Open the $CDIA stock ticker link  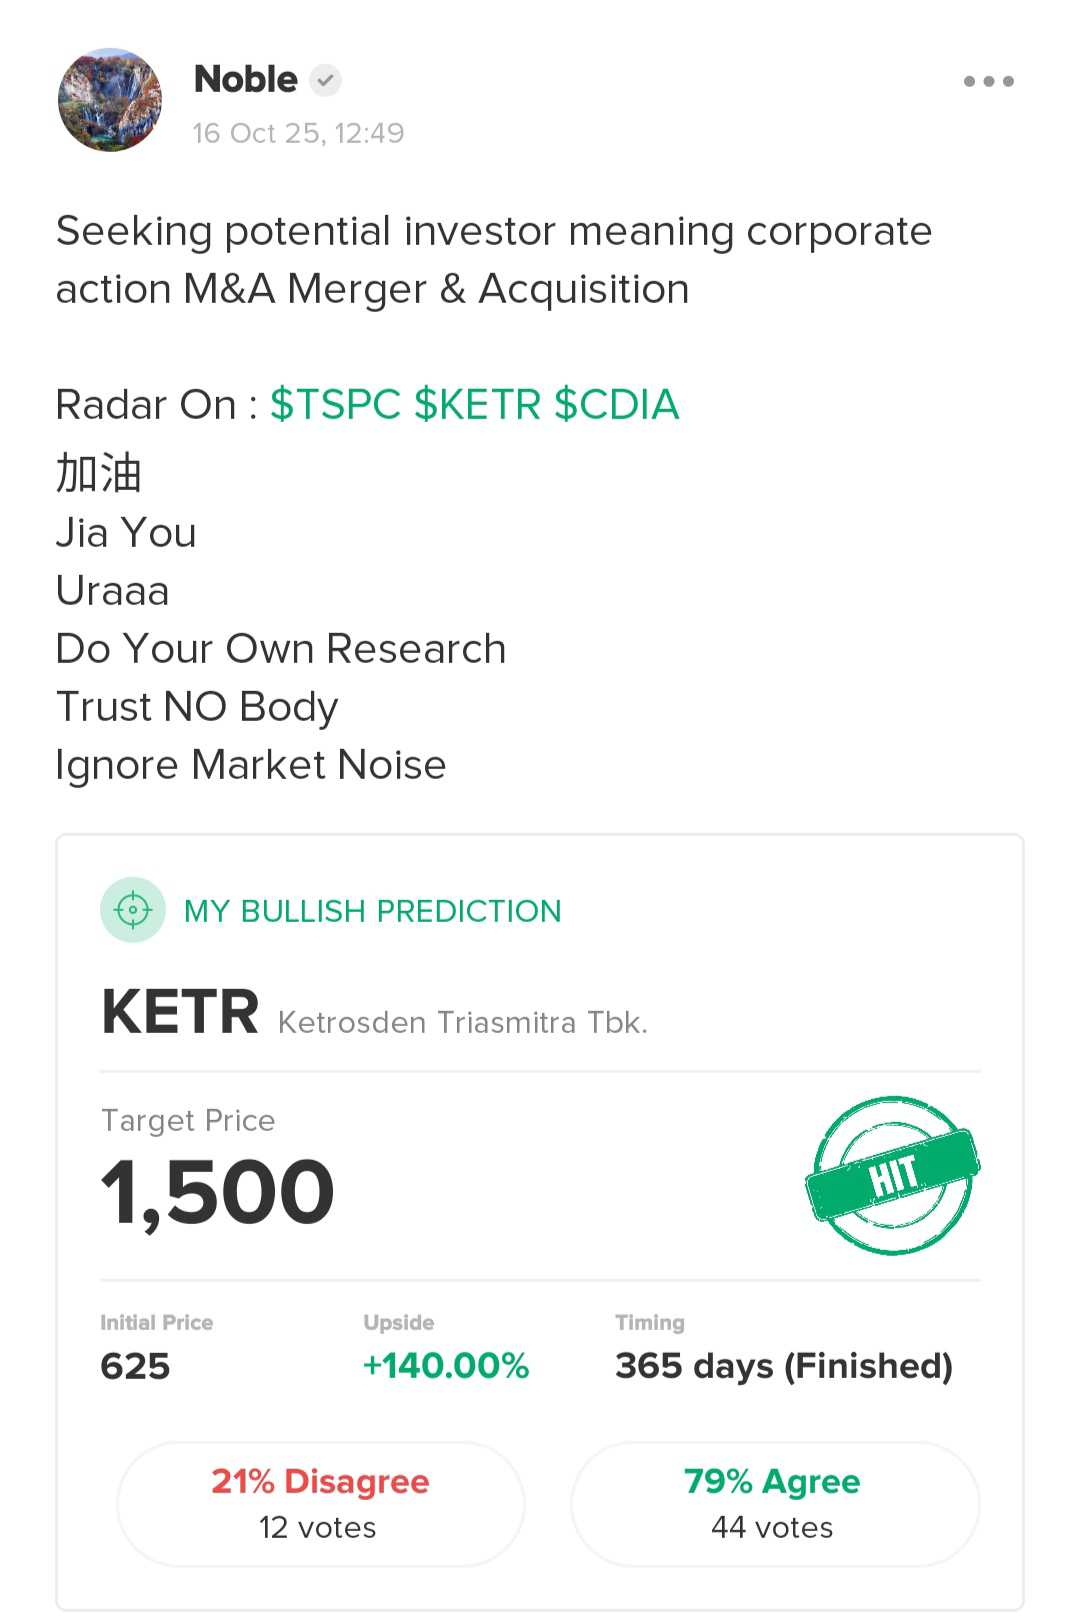[616, 405]
